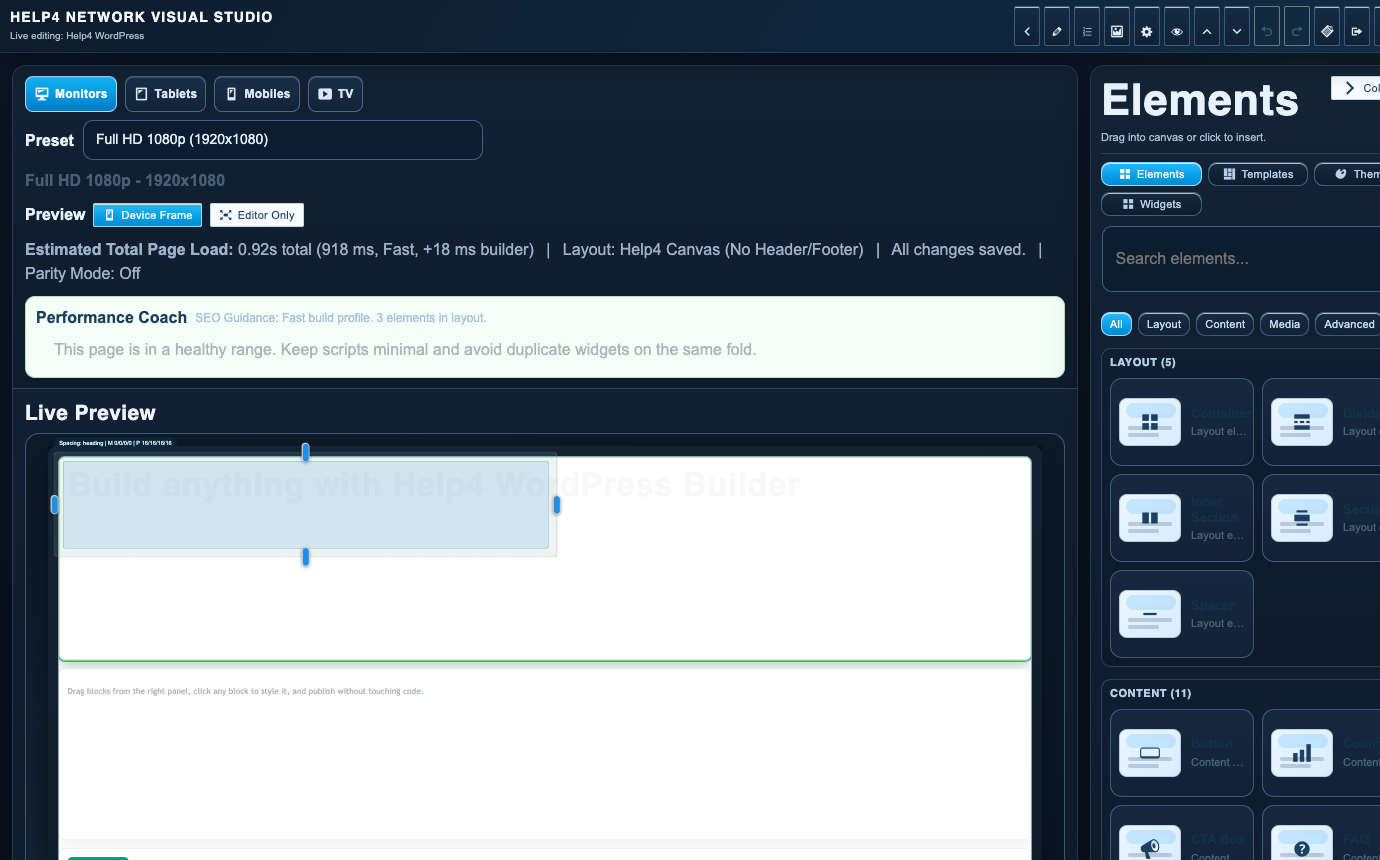Open the Templates tab in side panel

(1258, 174)
